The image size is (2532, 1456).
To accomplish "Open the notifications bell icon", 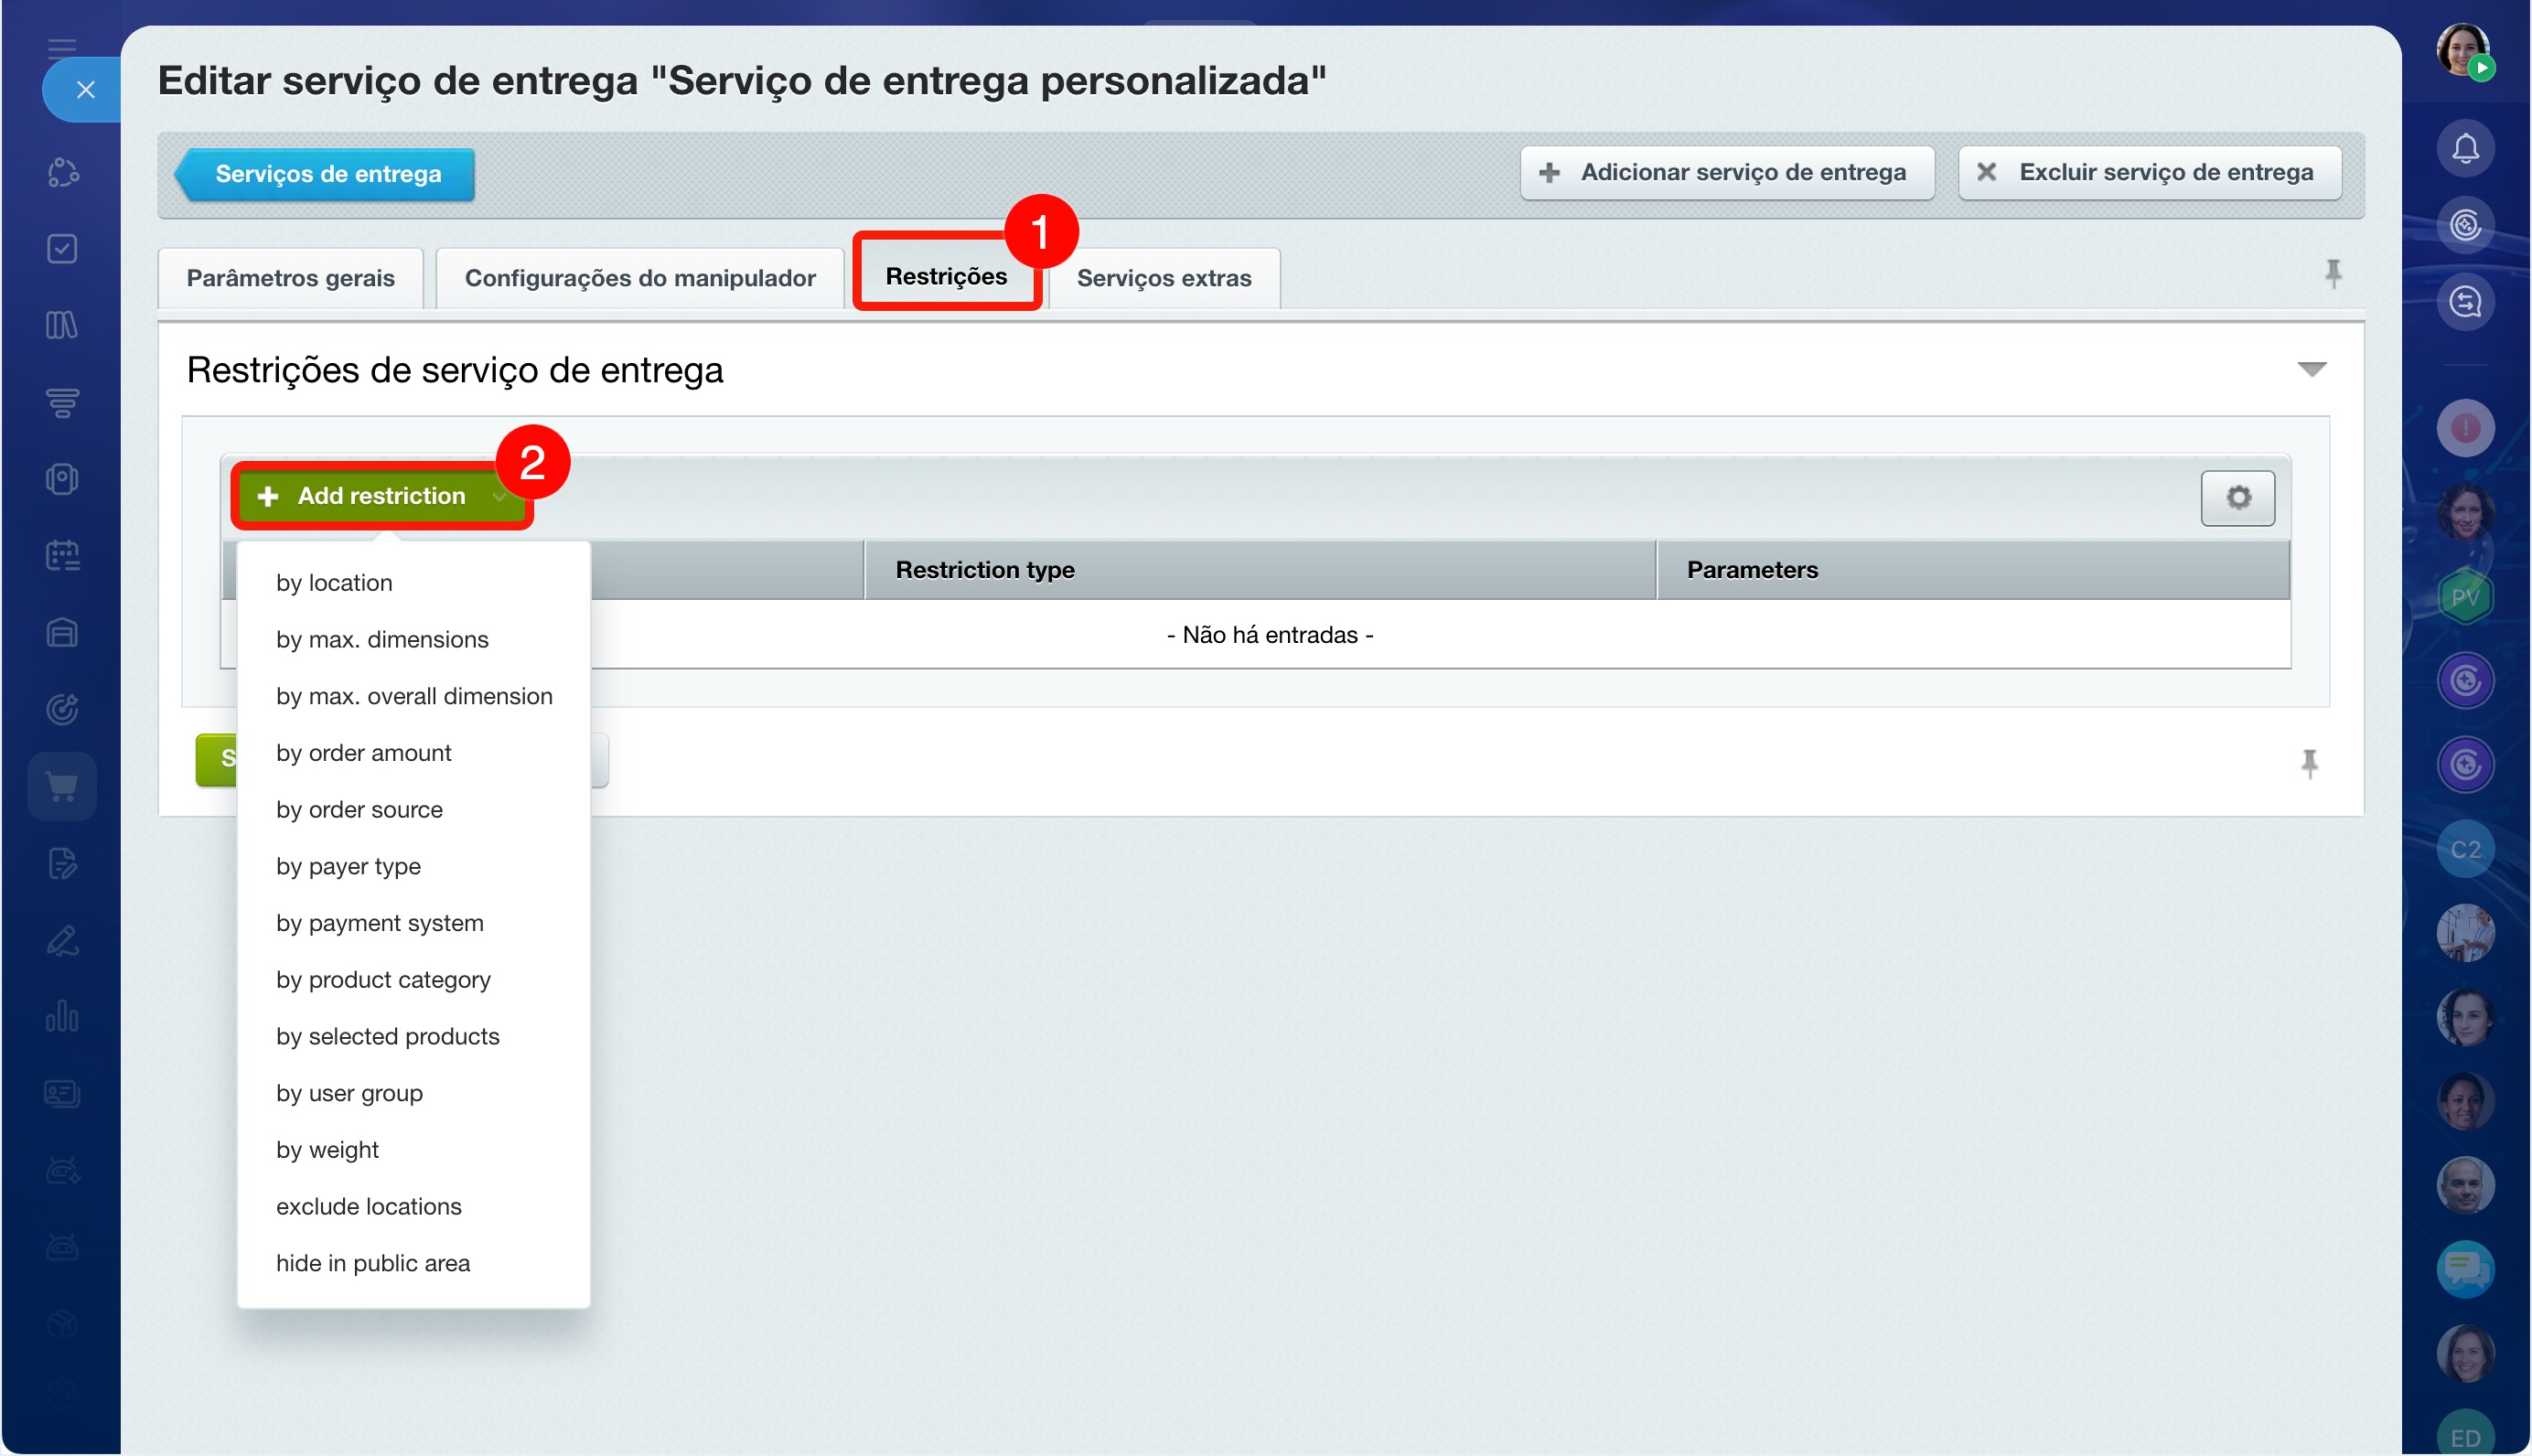I will click(x=2465, y=149).
